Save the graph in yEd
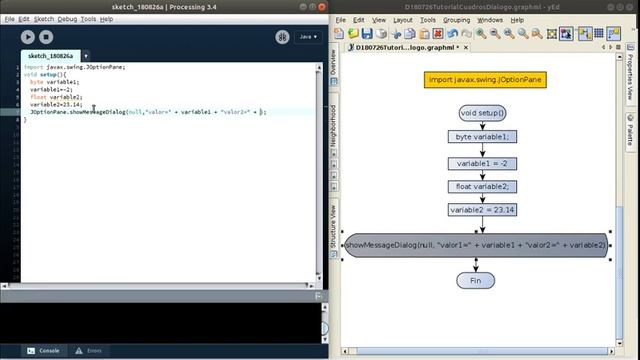The width and height of the screenshot is (640, 360). (367, 33)
